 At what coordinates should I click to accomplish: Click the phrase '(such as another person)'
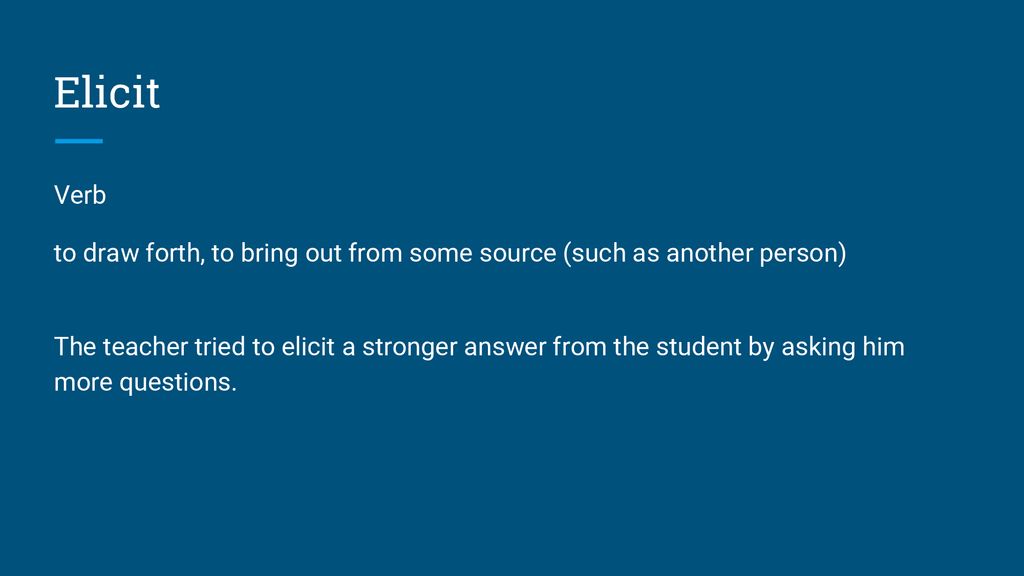click(705, 253)
